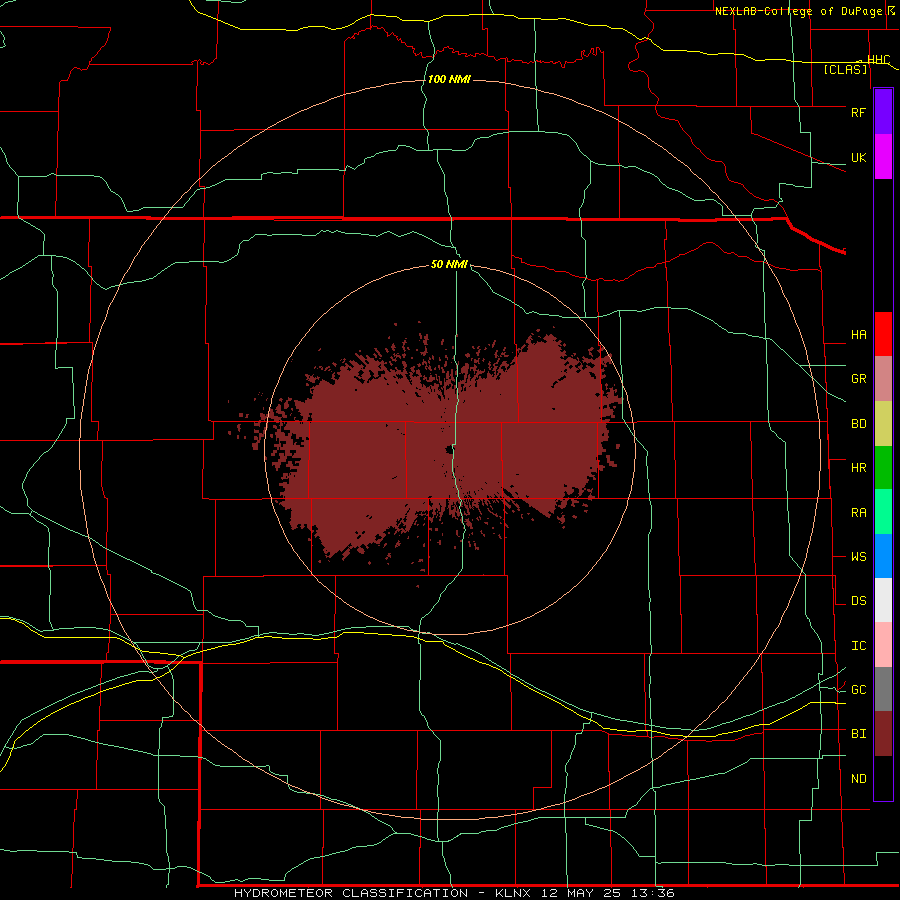Click the HA legend label
This screenshot has height=900, width=900.
(x=859, y=334)
